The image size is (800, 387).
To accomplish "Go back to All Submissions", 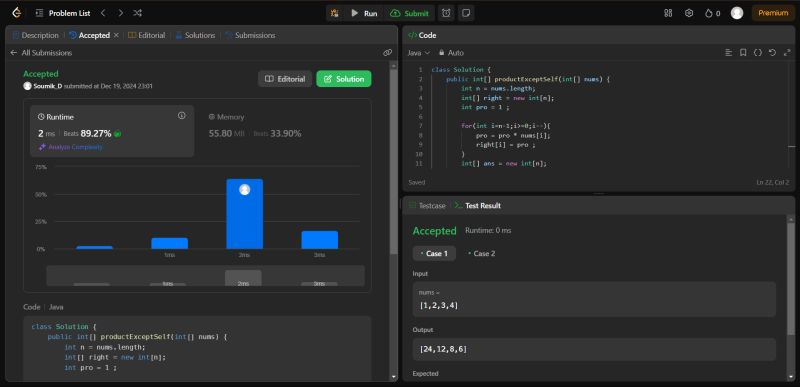I will tap(41, 53).
